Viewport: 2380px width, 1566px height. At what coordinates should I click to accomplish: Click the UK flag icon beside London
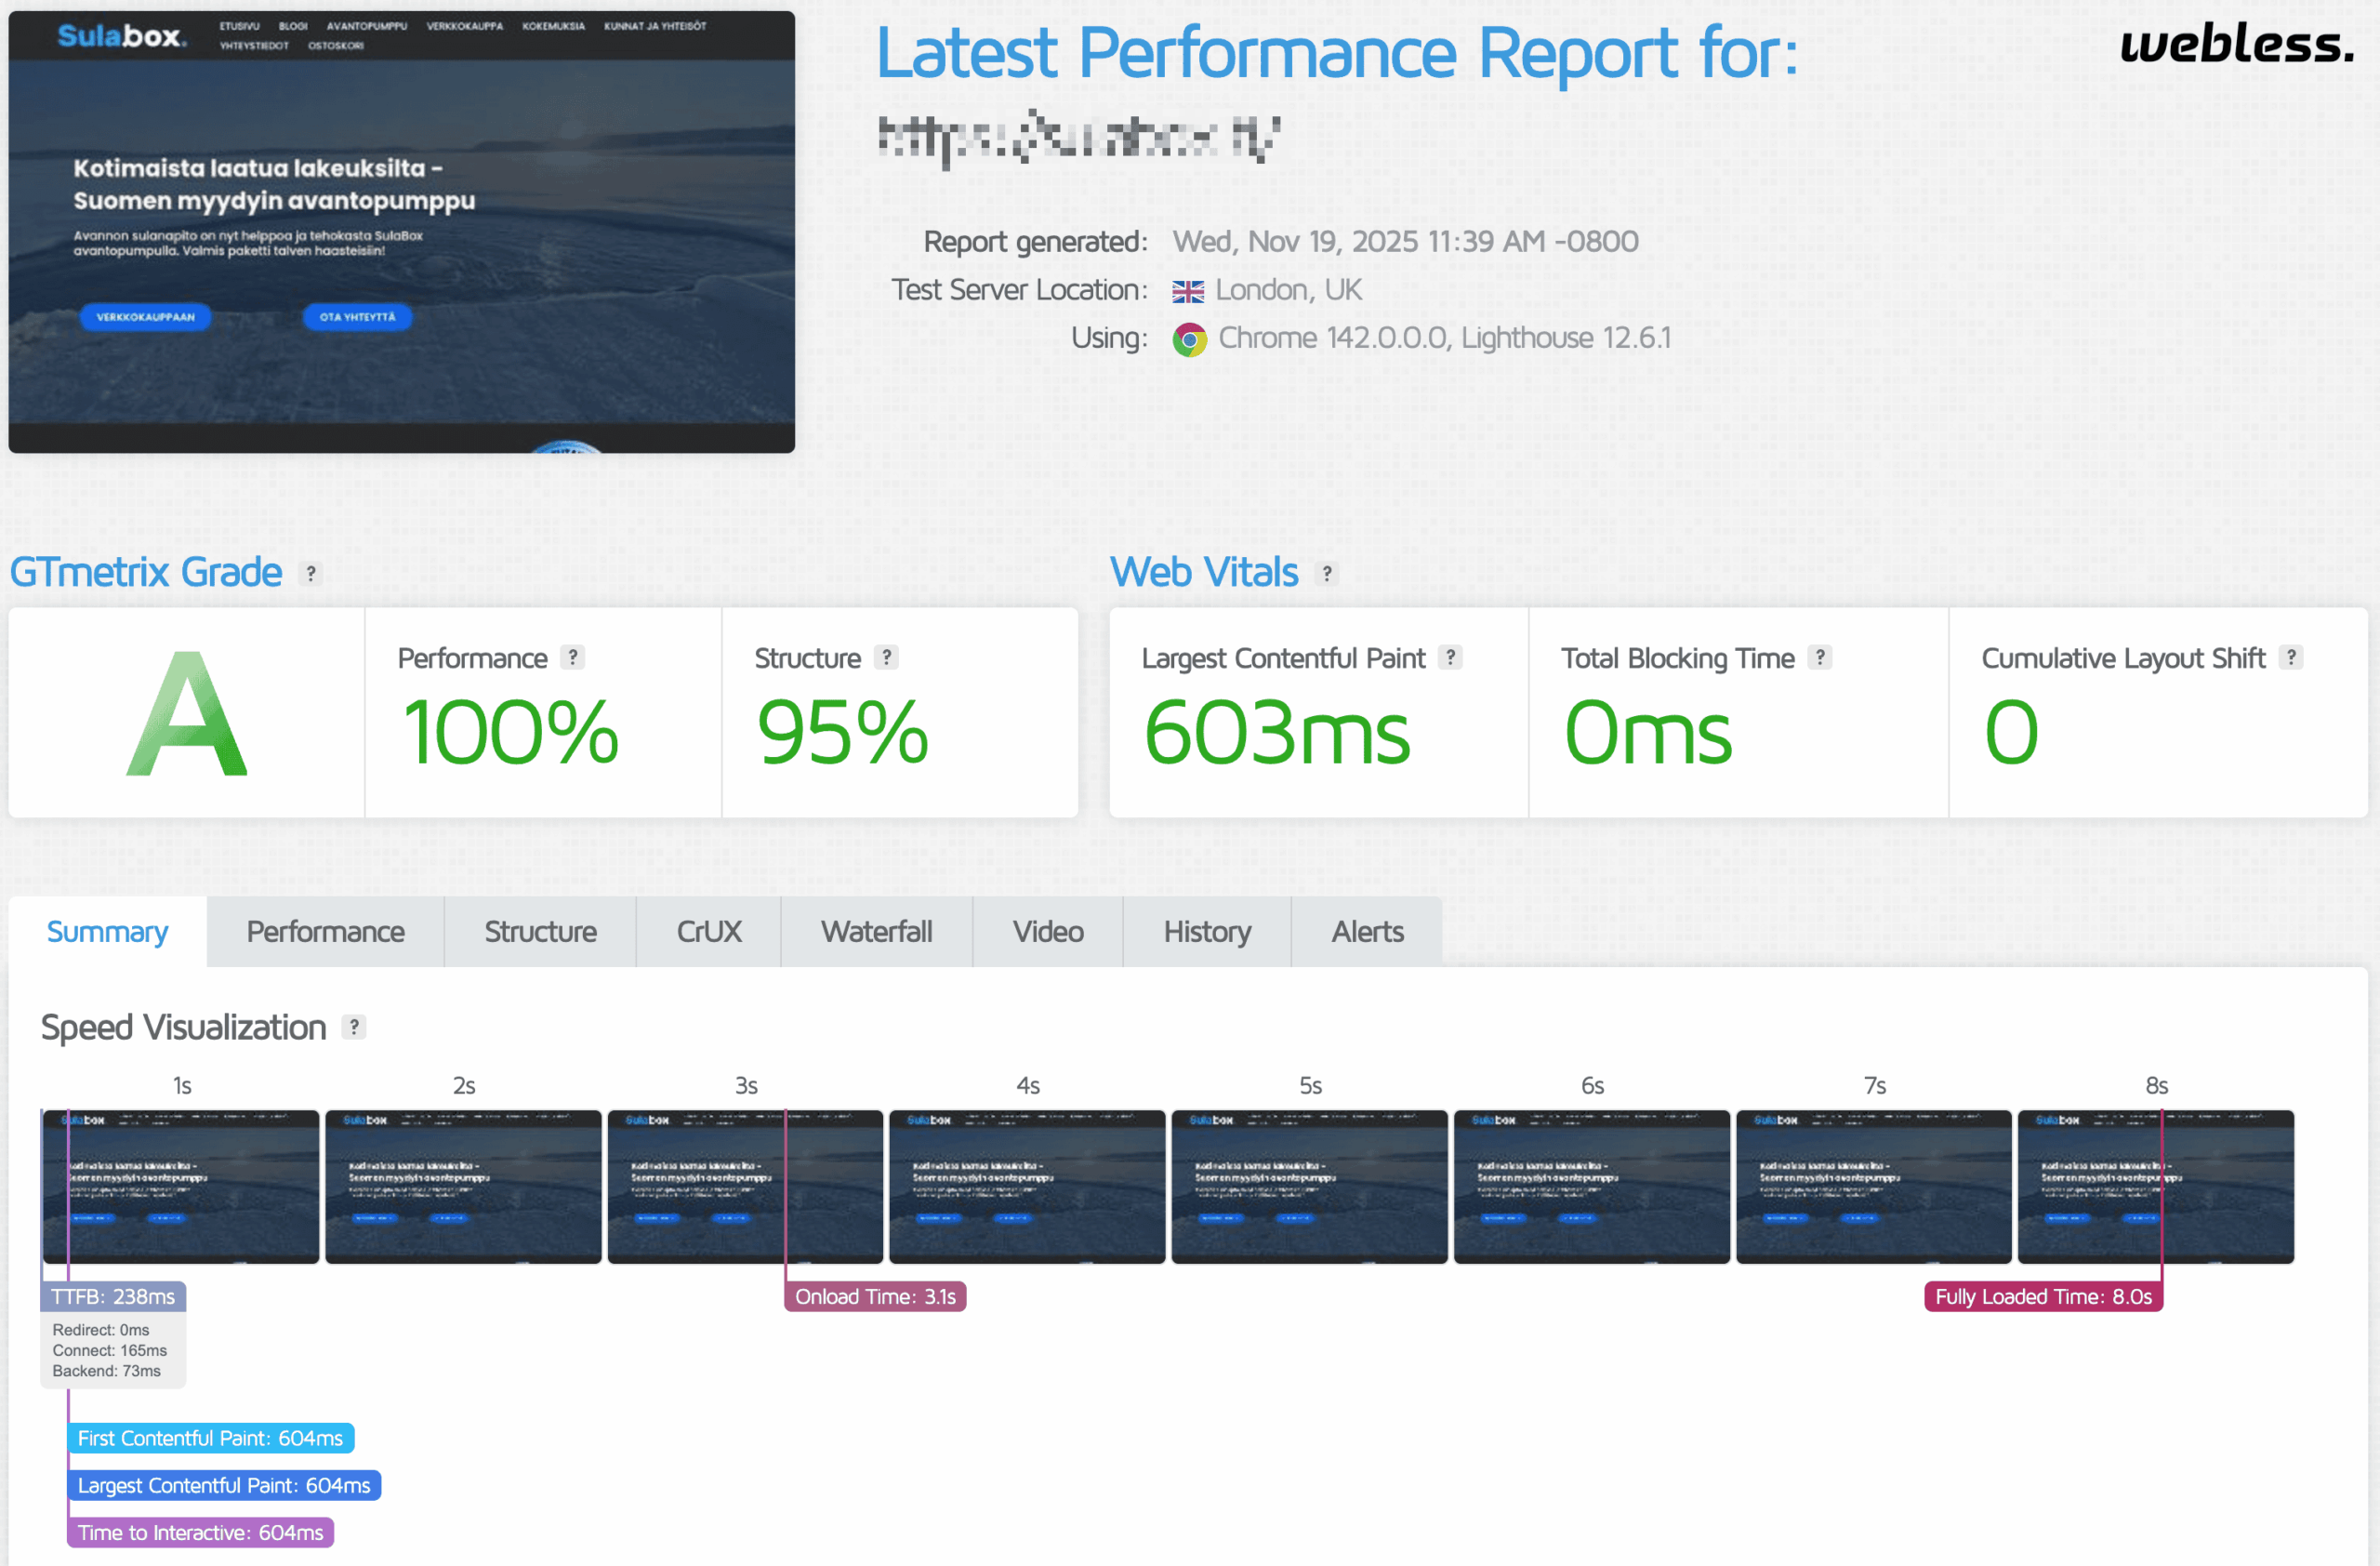(1188, 291)
